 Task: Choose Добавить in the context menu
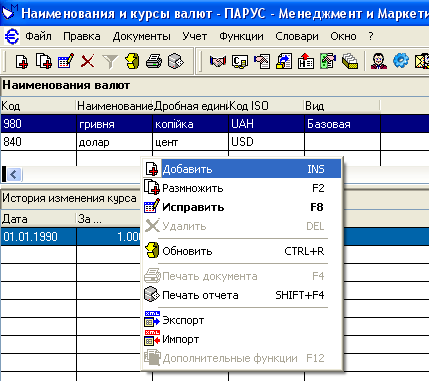pos(242,169)
